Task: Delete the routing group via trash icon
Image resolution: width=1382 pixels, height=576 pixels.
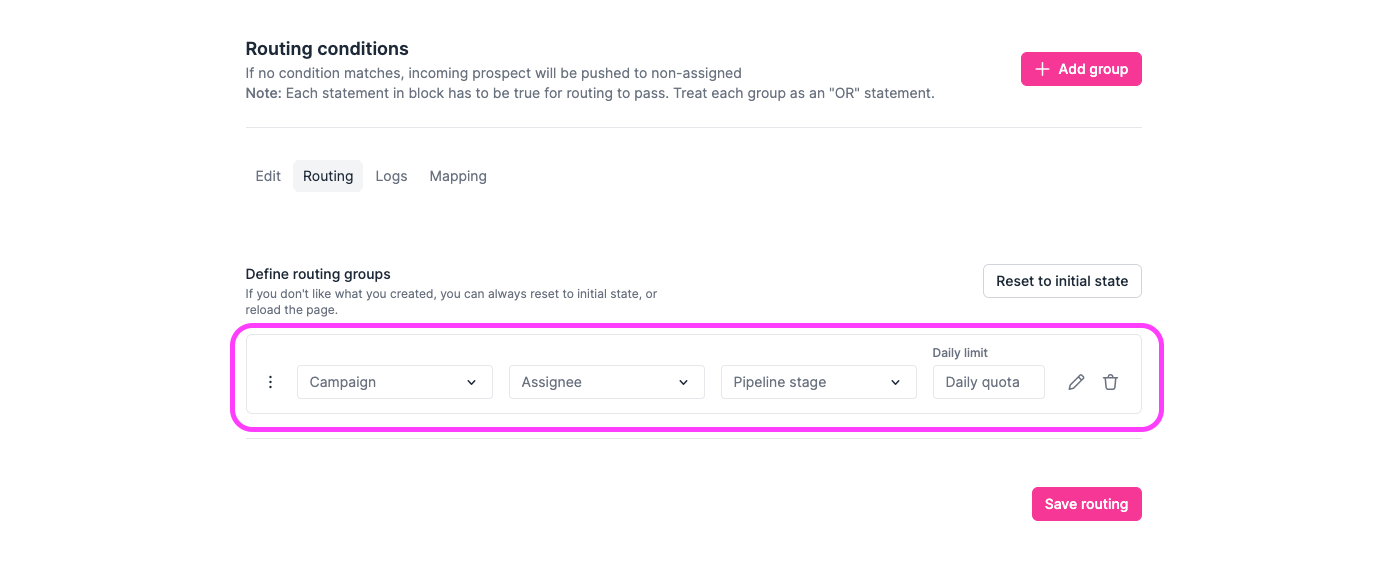Action: [x=1110, y=382]
